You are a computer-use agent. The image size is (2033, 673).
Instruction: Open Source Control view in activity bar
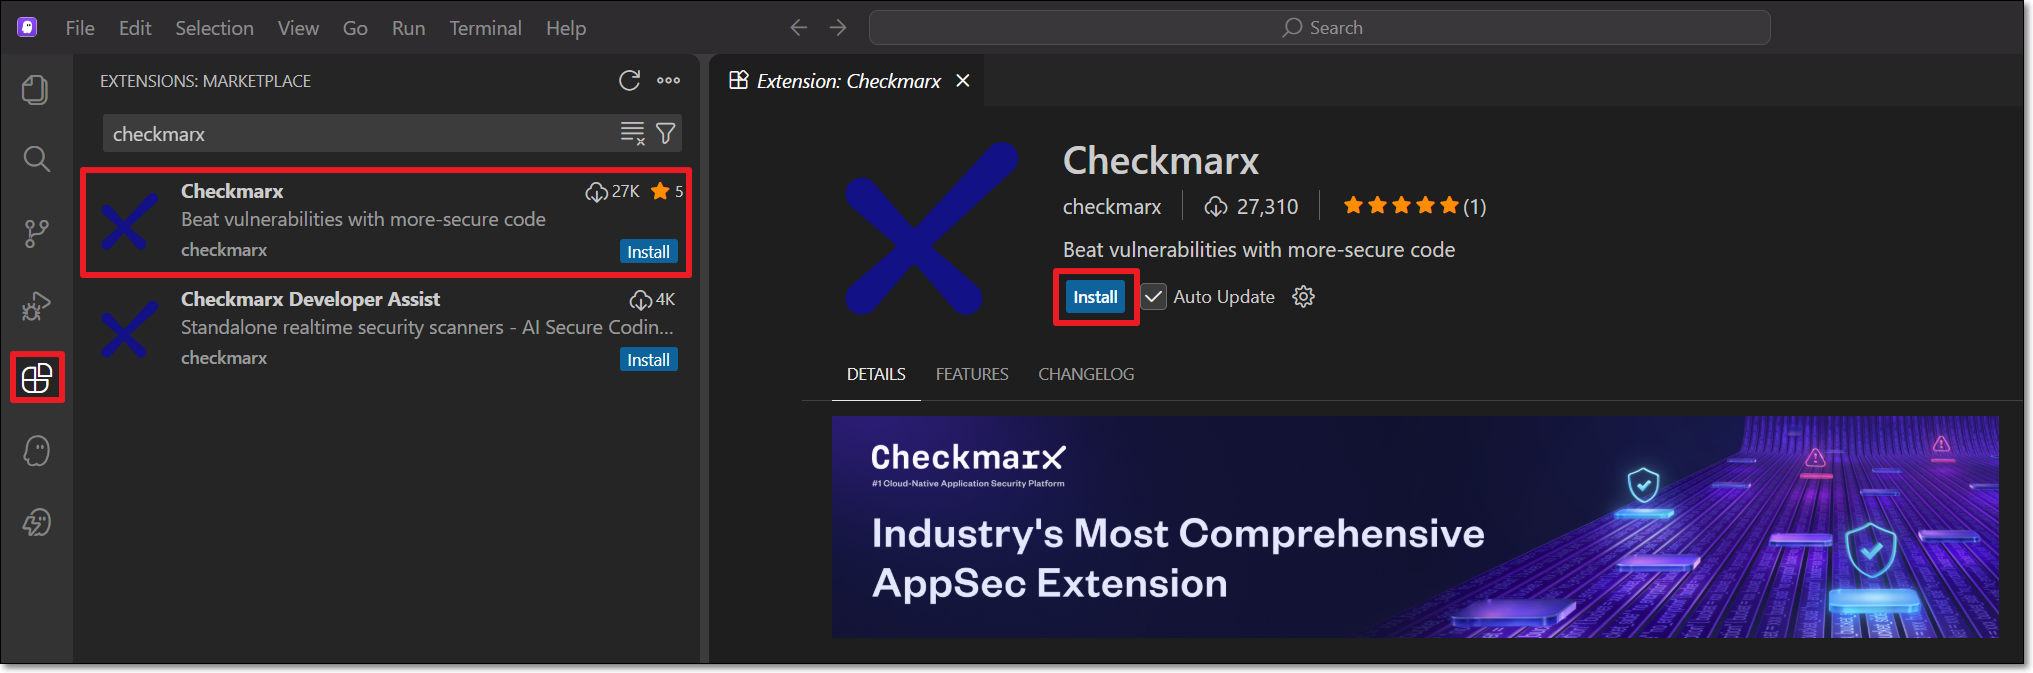pos(36,233)
